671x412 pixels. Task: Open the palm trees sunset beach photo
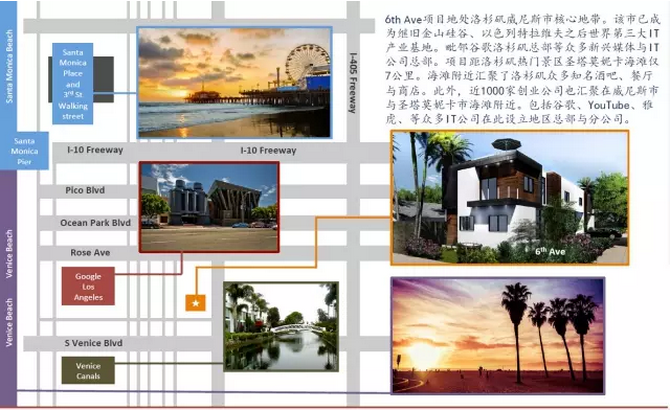pos(498,335)
